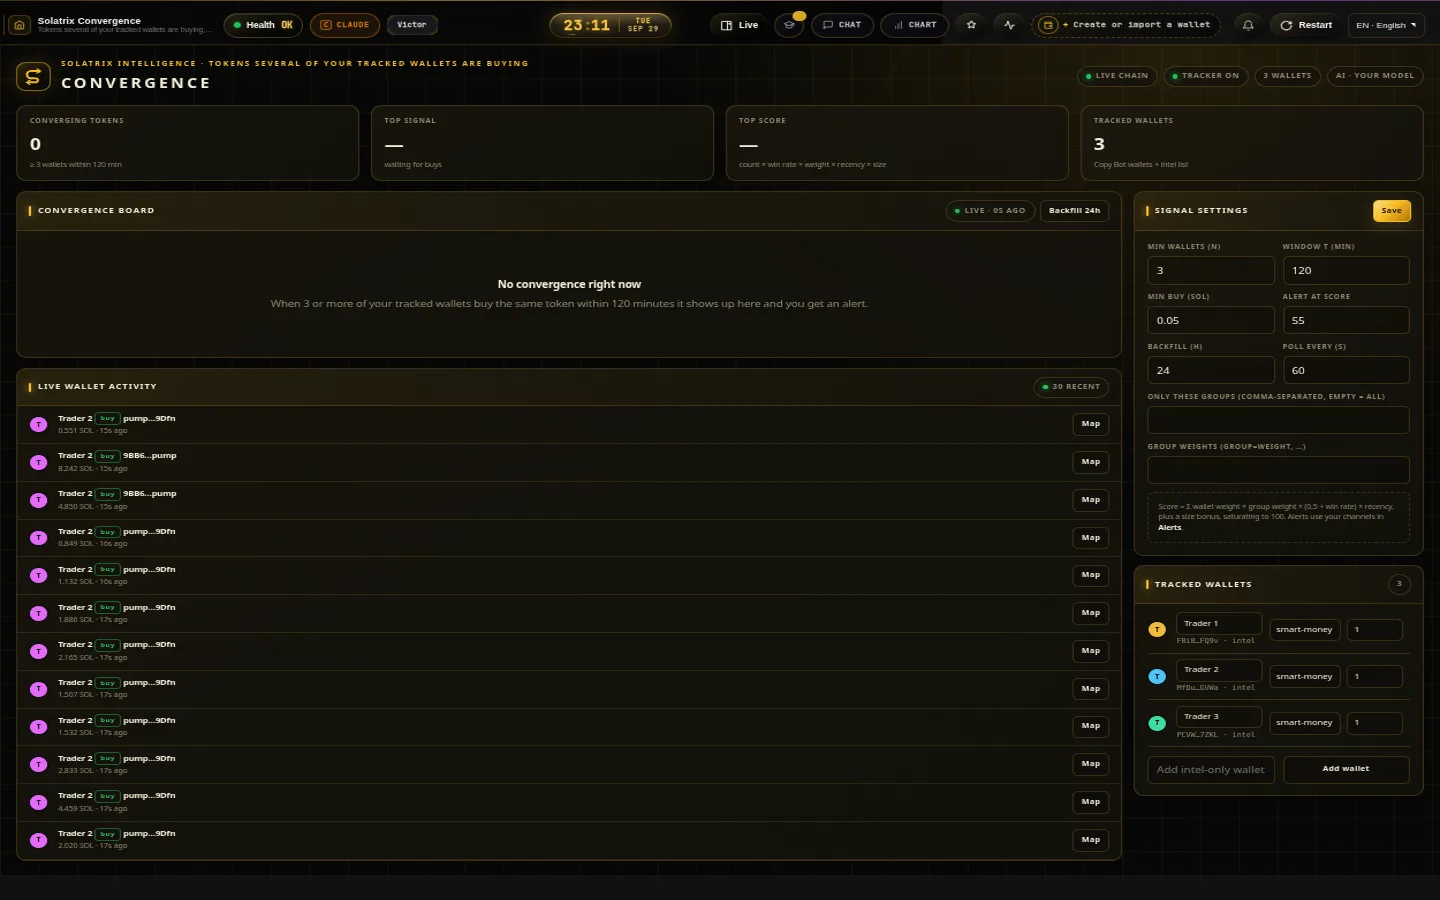Click the Group Weights input

click(1279, 470)
